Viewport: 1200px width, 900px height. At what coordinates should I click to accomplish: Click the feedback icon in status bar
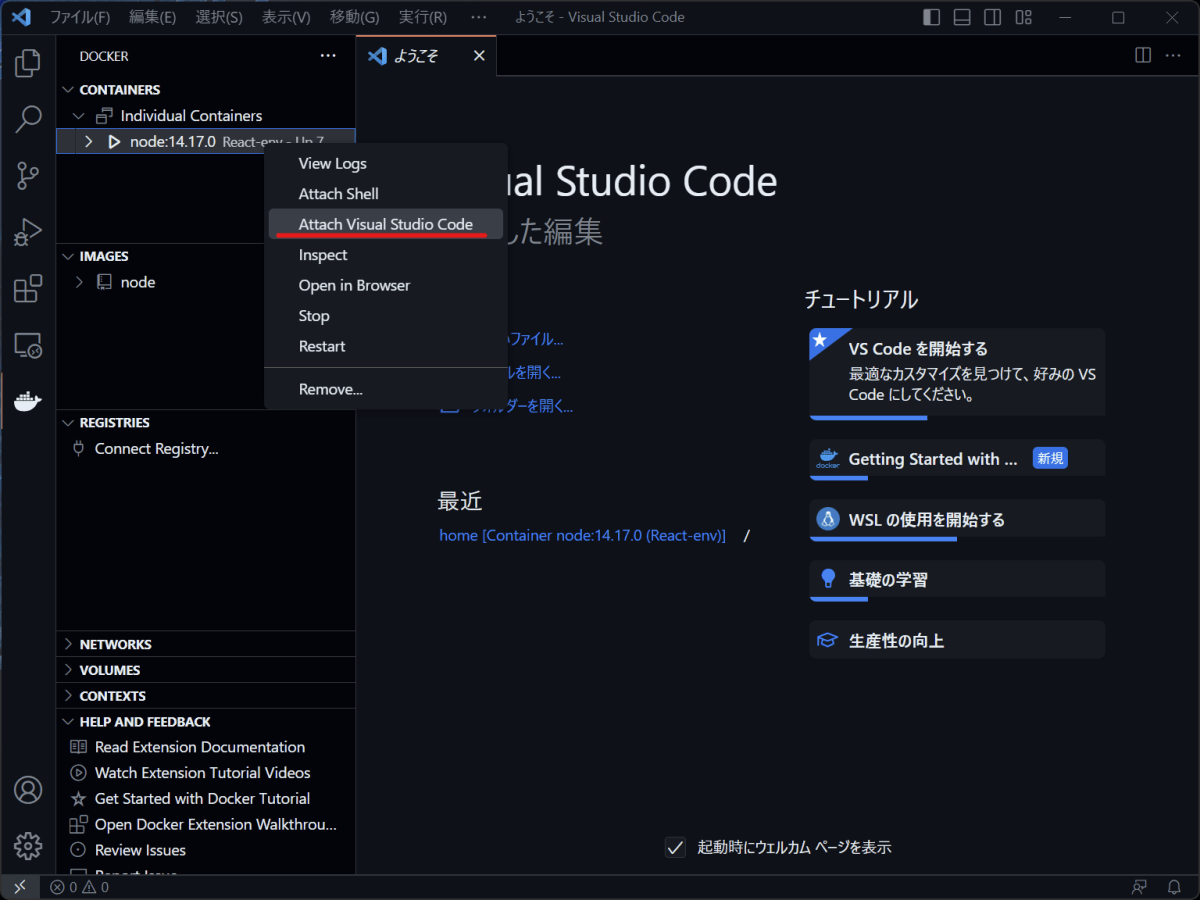pos(1139,887)
